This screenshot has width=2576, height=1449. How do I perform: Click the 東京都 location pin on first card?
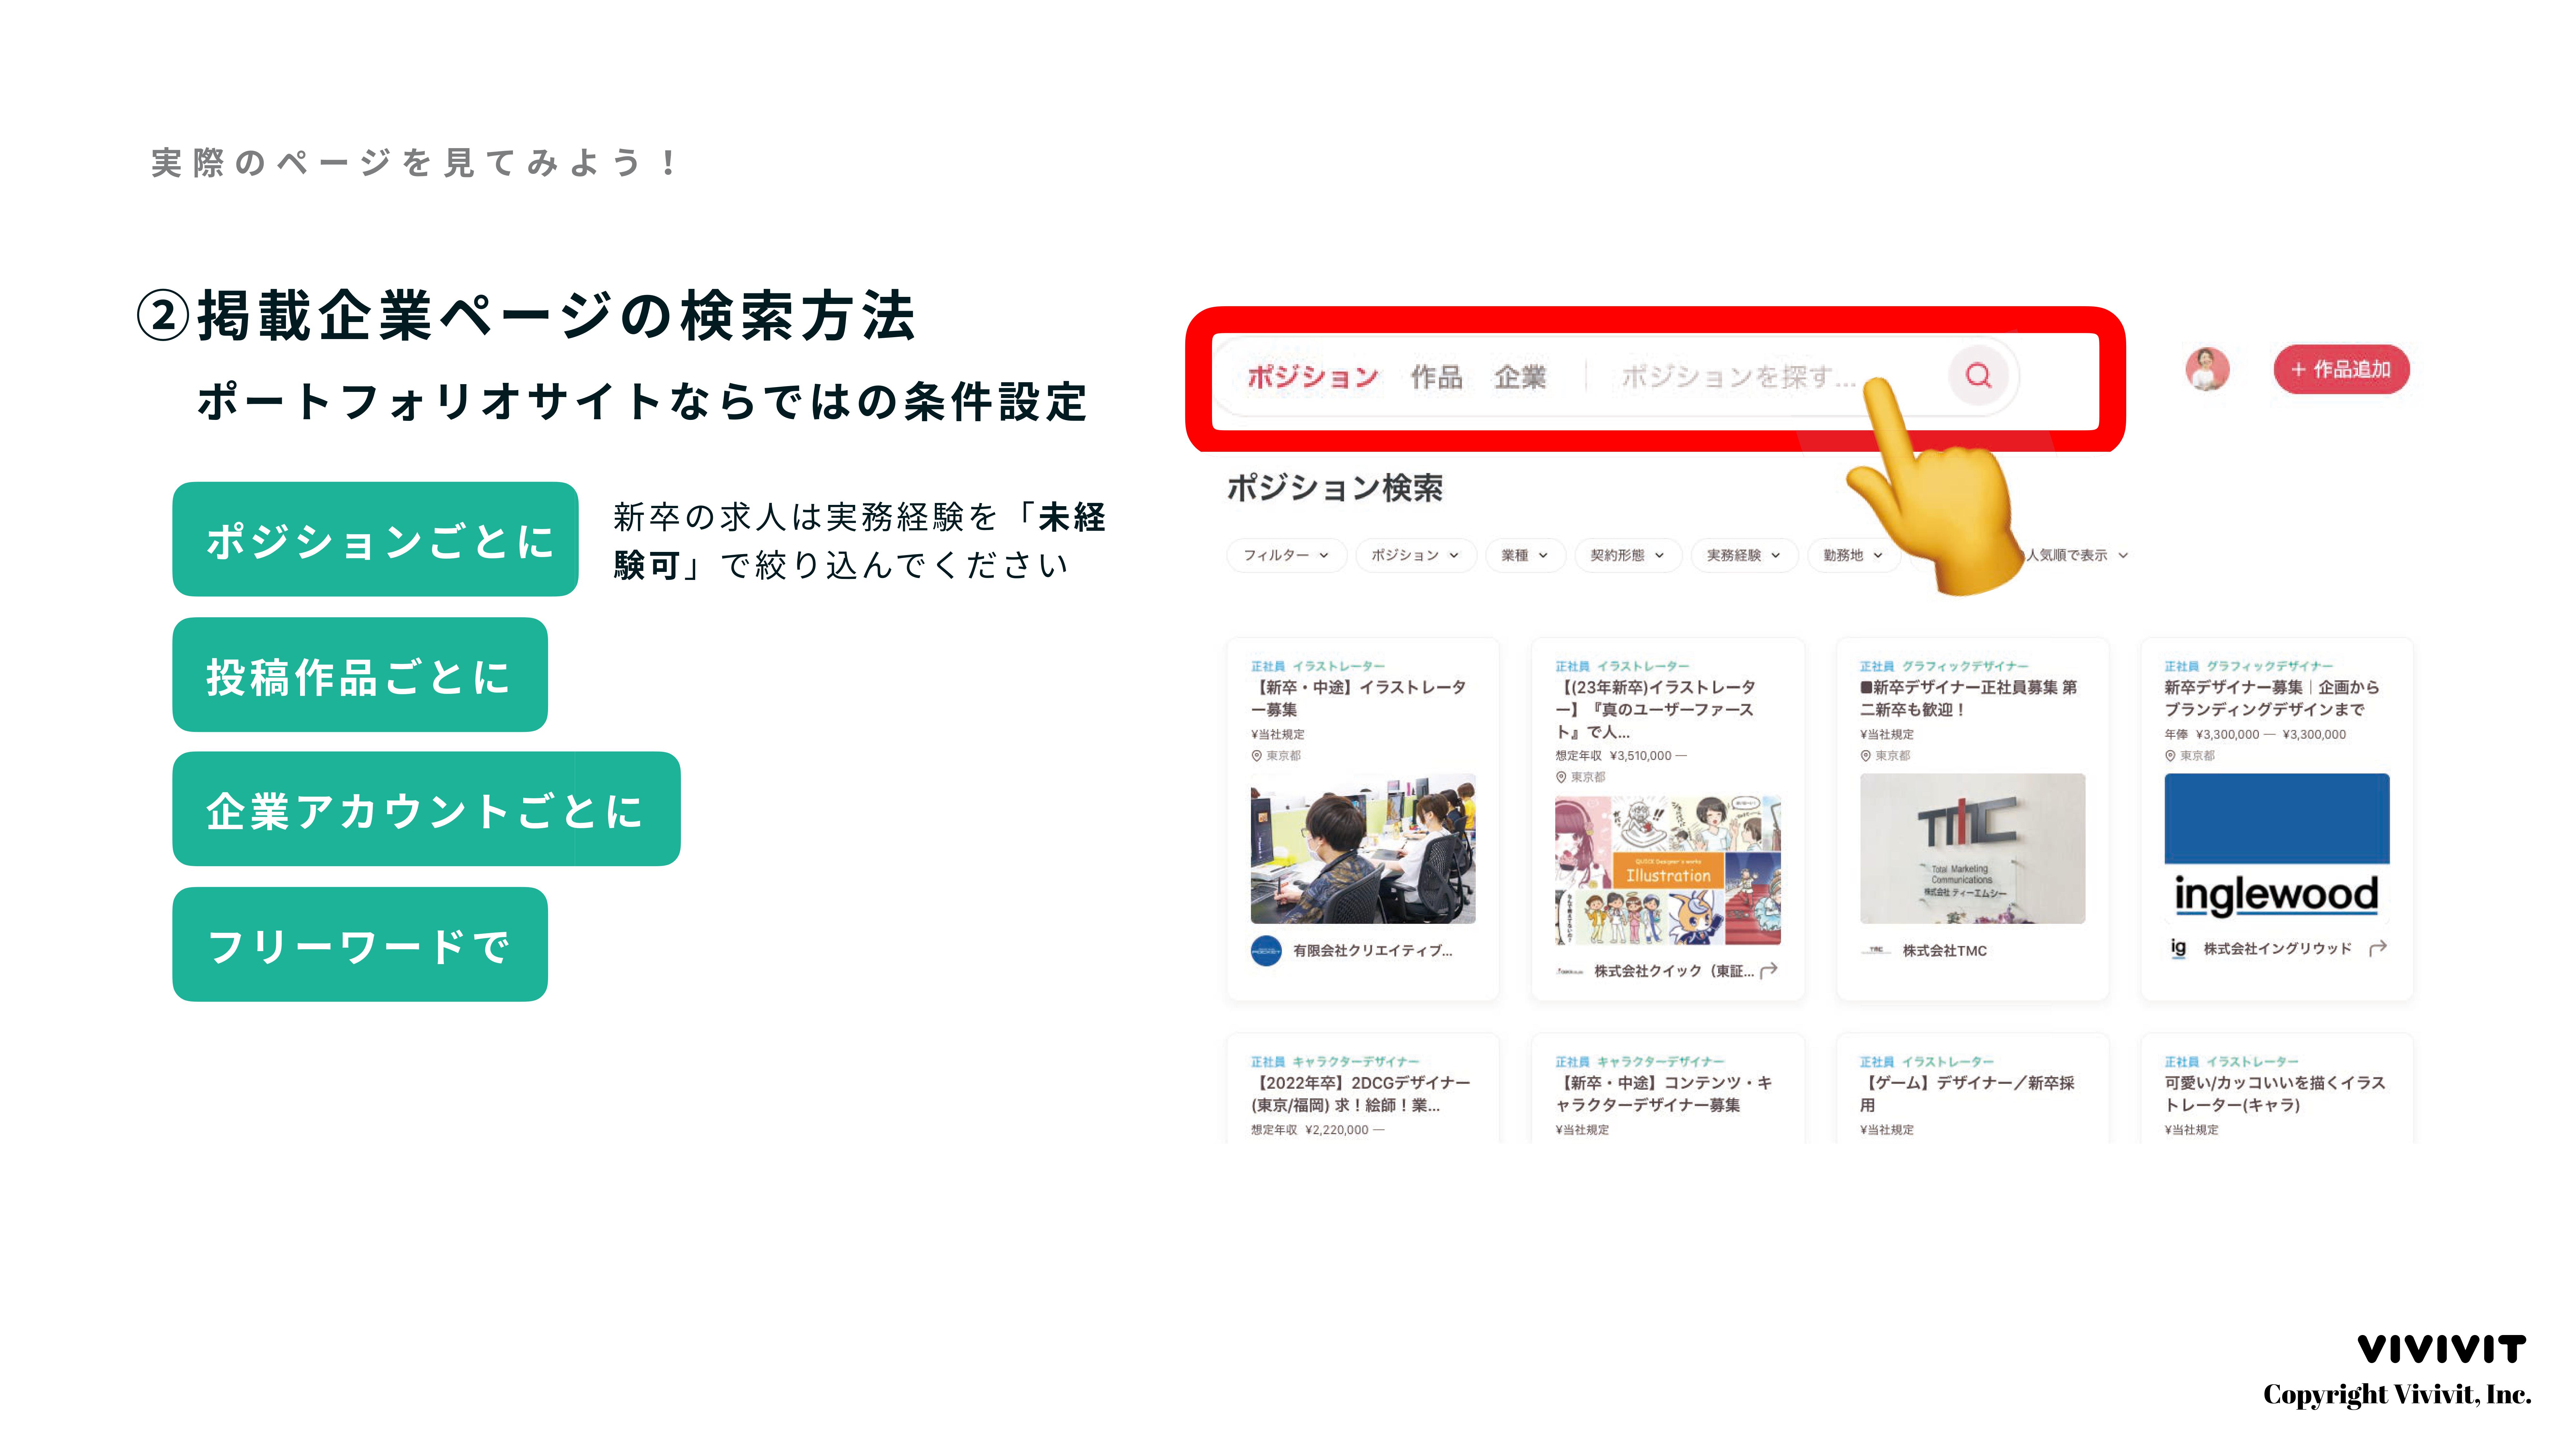click(1257, 756)
